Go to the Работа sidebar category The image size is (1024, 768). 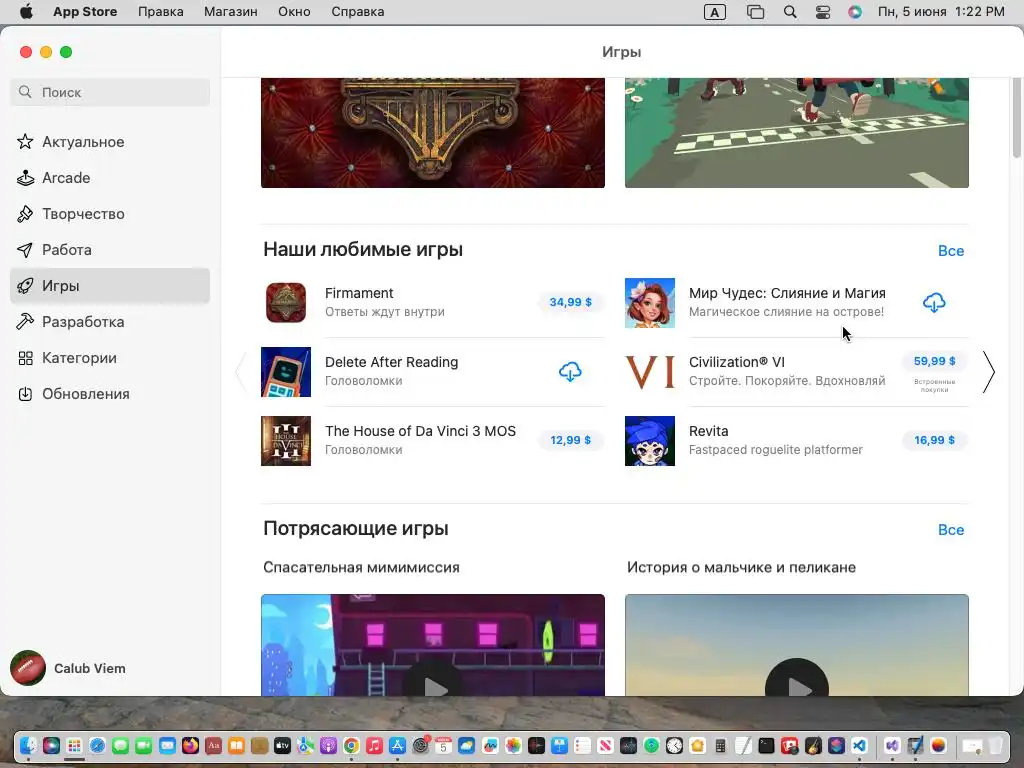[x=110, y=249]
